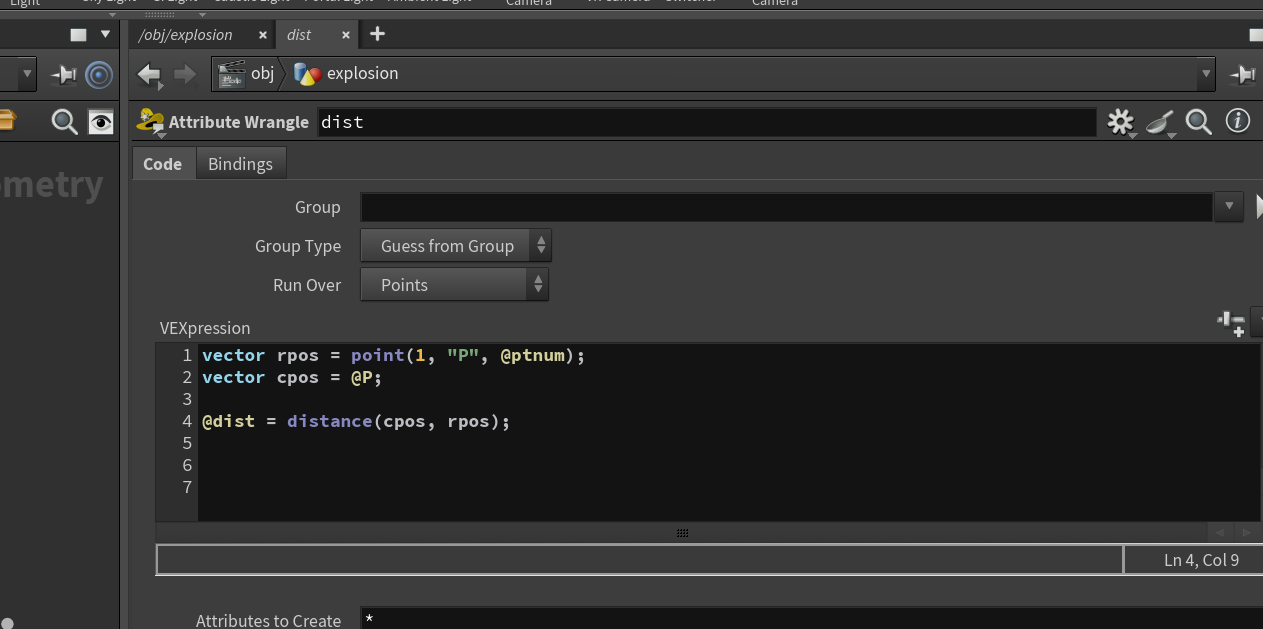Image resolution: width=1263 pixels, height=629 pixels.
Task: Open the gear settings menu for dist node
Action: click(x=1121, y=122)
